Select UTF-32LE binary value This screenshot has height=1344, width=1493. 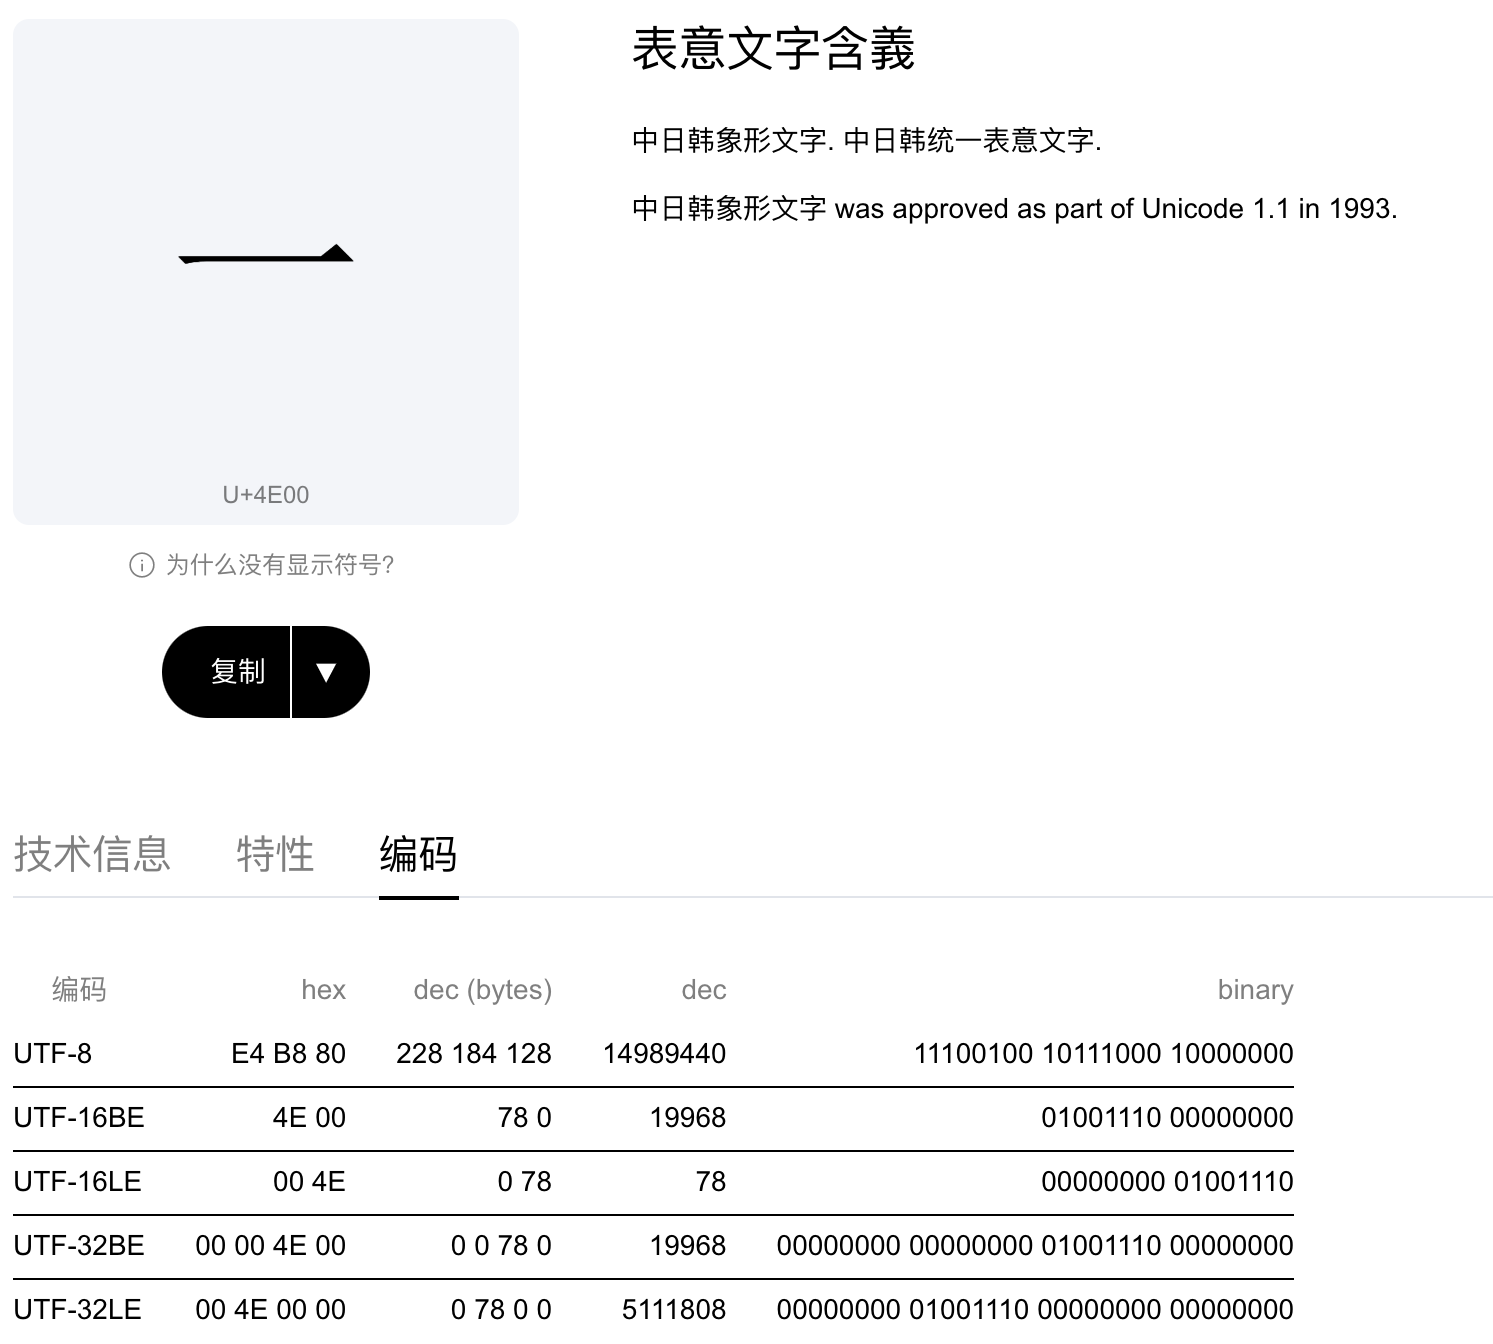click(1035, 1310)
